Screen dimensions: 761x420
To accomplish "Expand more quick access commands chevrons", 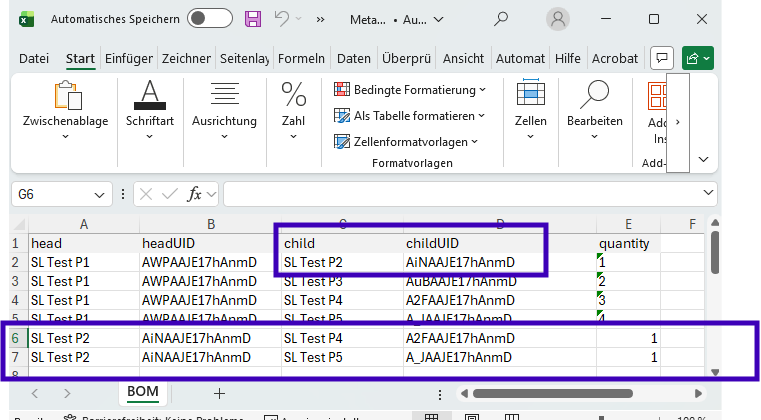I will pyautogui.click(x=320, y=19).
